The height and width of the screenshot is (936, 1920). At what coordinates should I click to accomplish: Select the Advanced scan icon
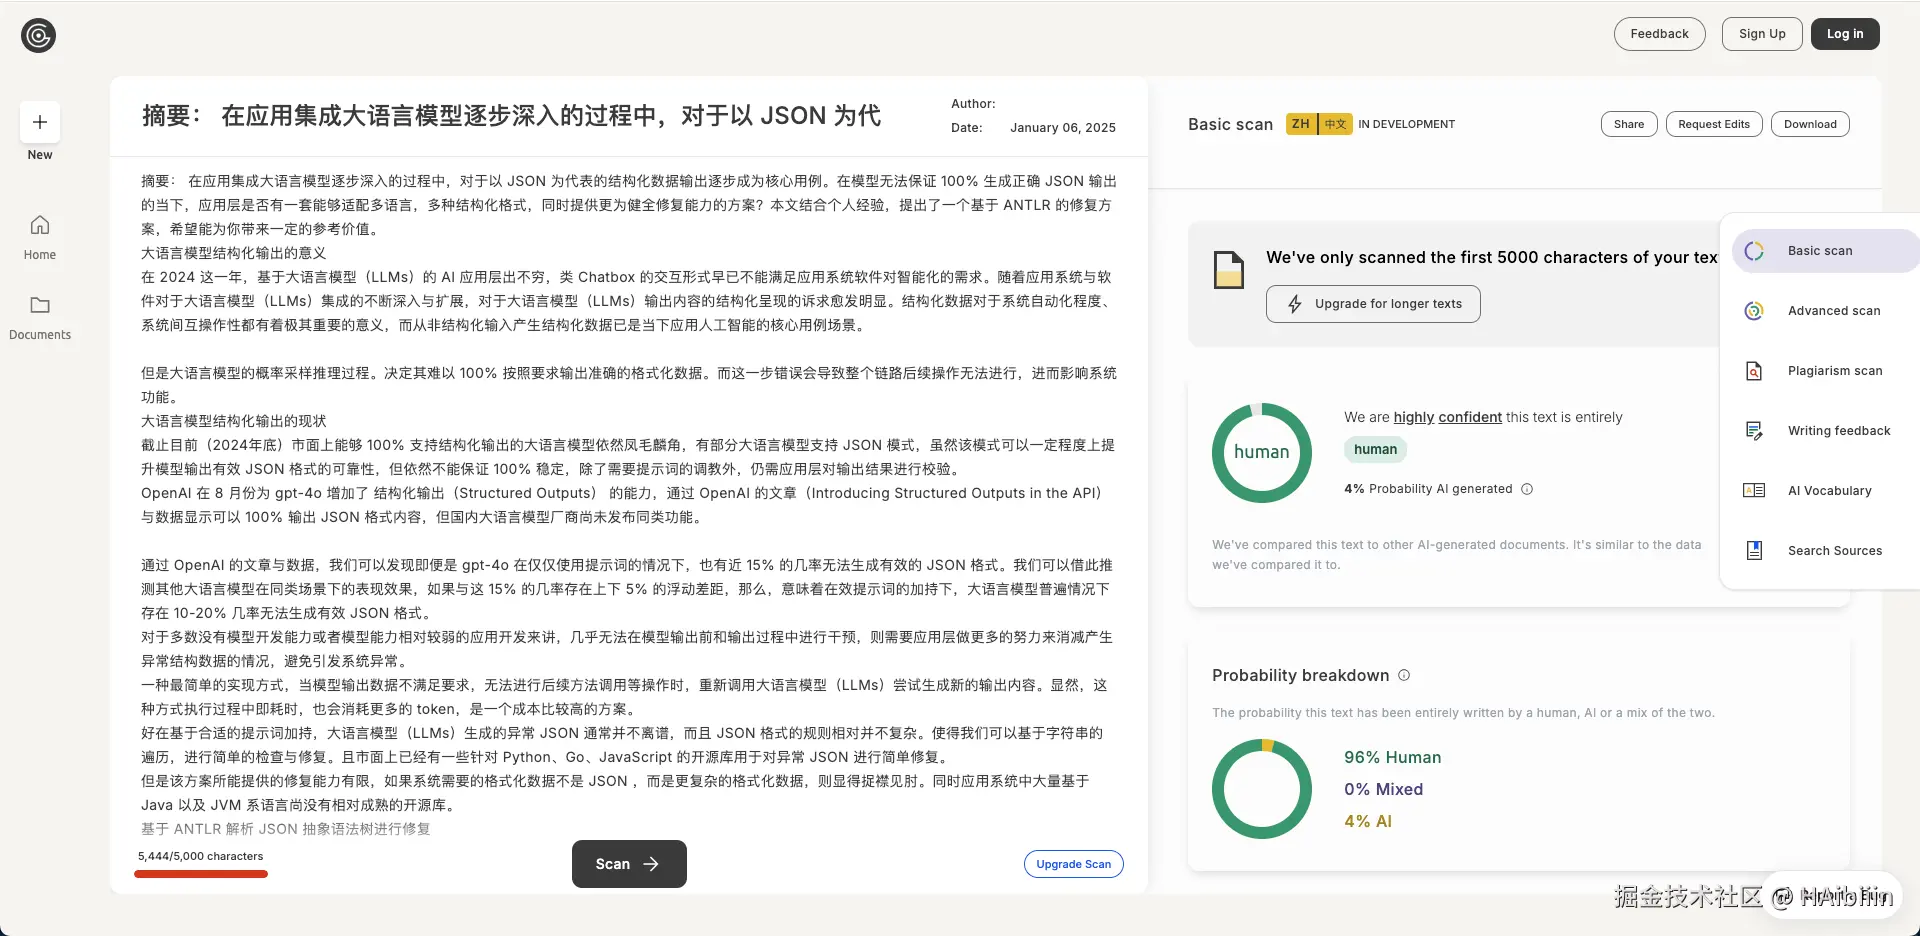click(1753, 310)
